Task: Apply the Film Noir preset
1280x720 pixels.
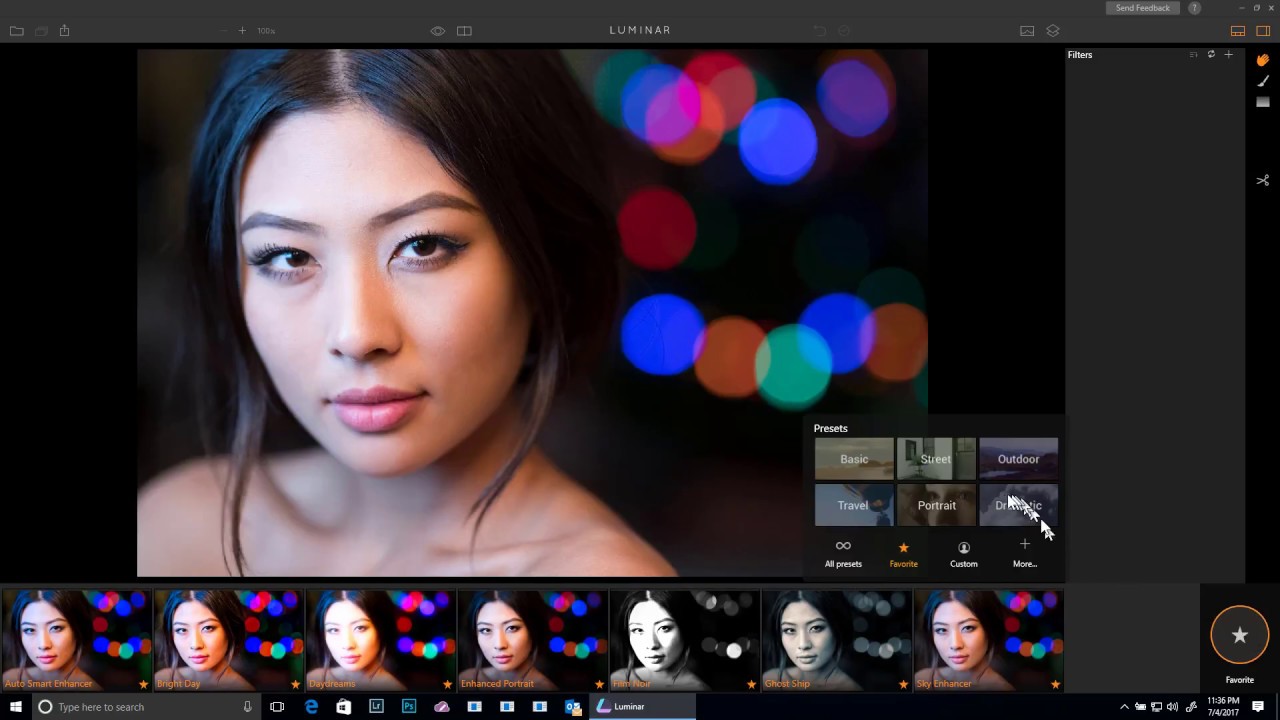Action: coord(684,640)
